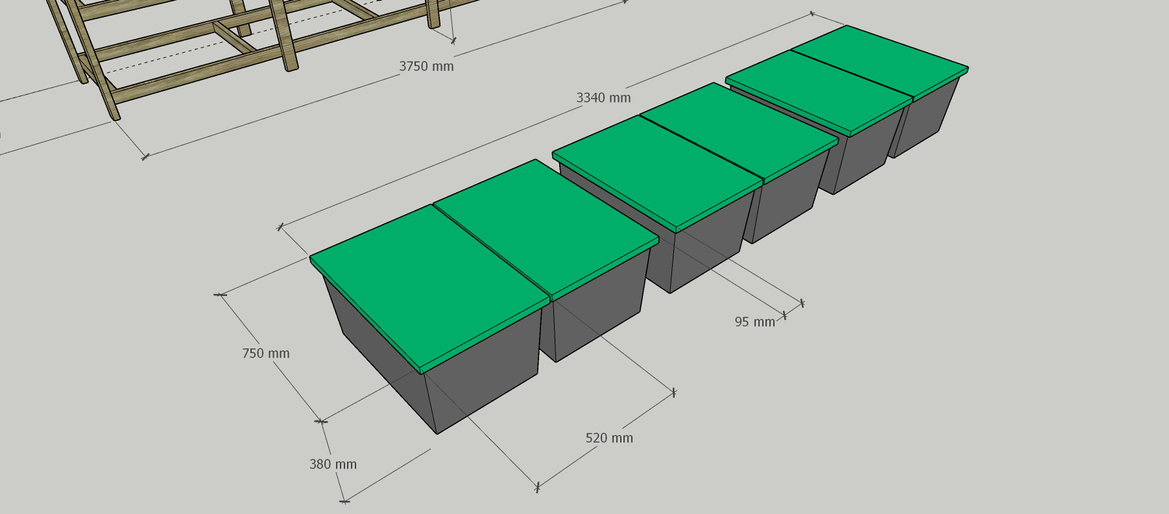
Task: Click the 380 mm dimension text
Action: 333,464
